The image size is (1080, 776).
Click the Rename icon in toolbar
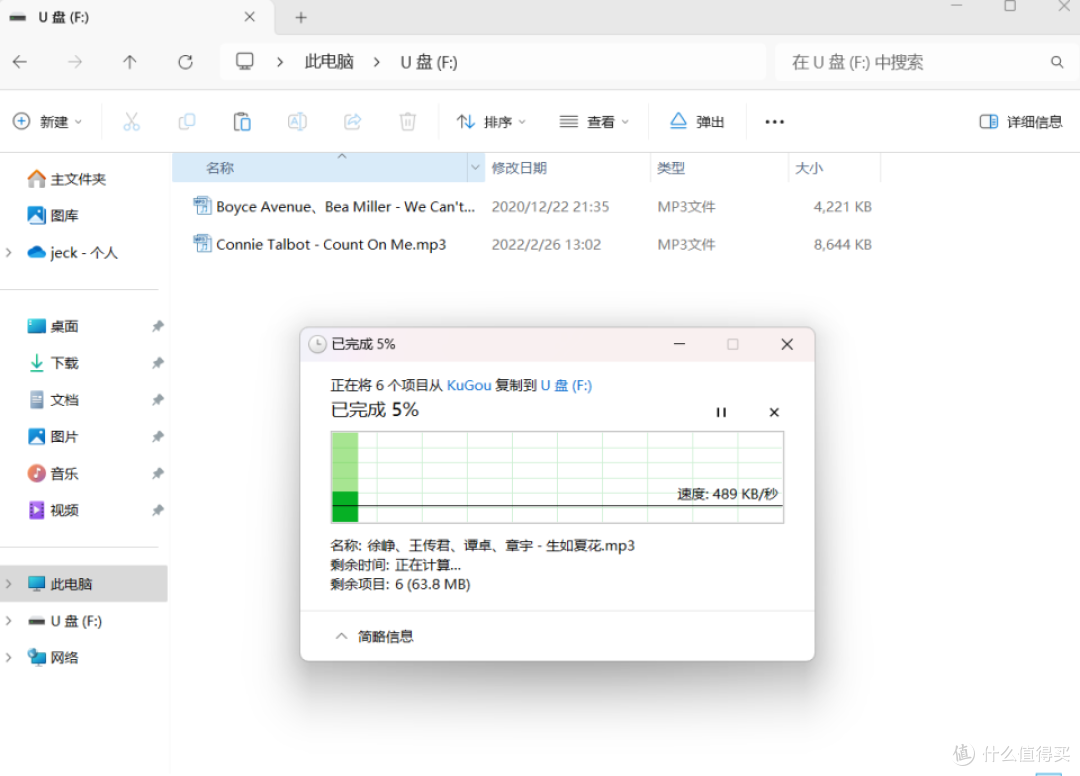click(297, 122)
